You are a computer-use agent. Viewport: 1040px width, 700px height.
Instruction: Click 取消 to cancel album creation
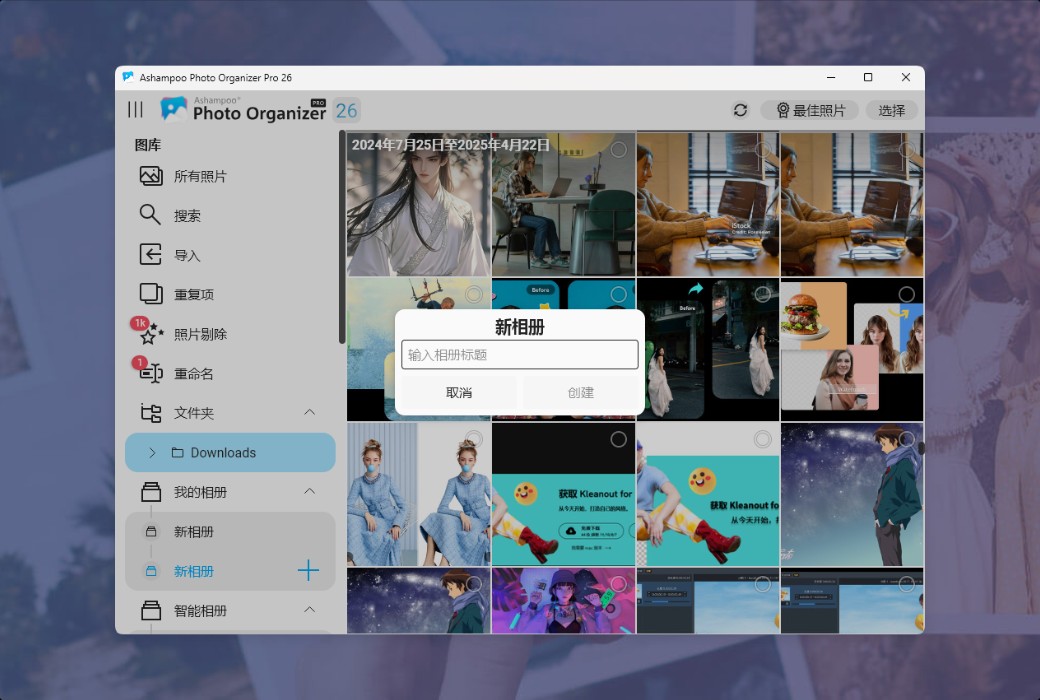459,393
